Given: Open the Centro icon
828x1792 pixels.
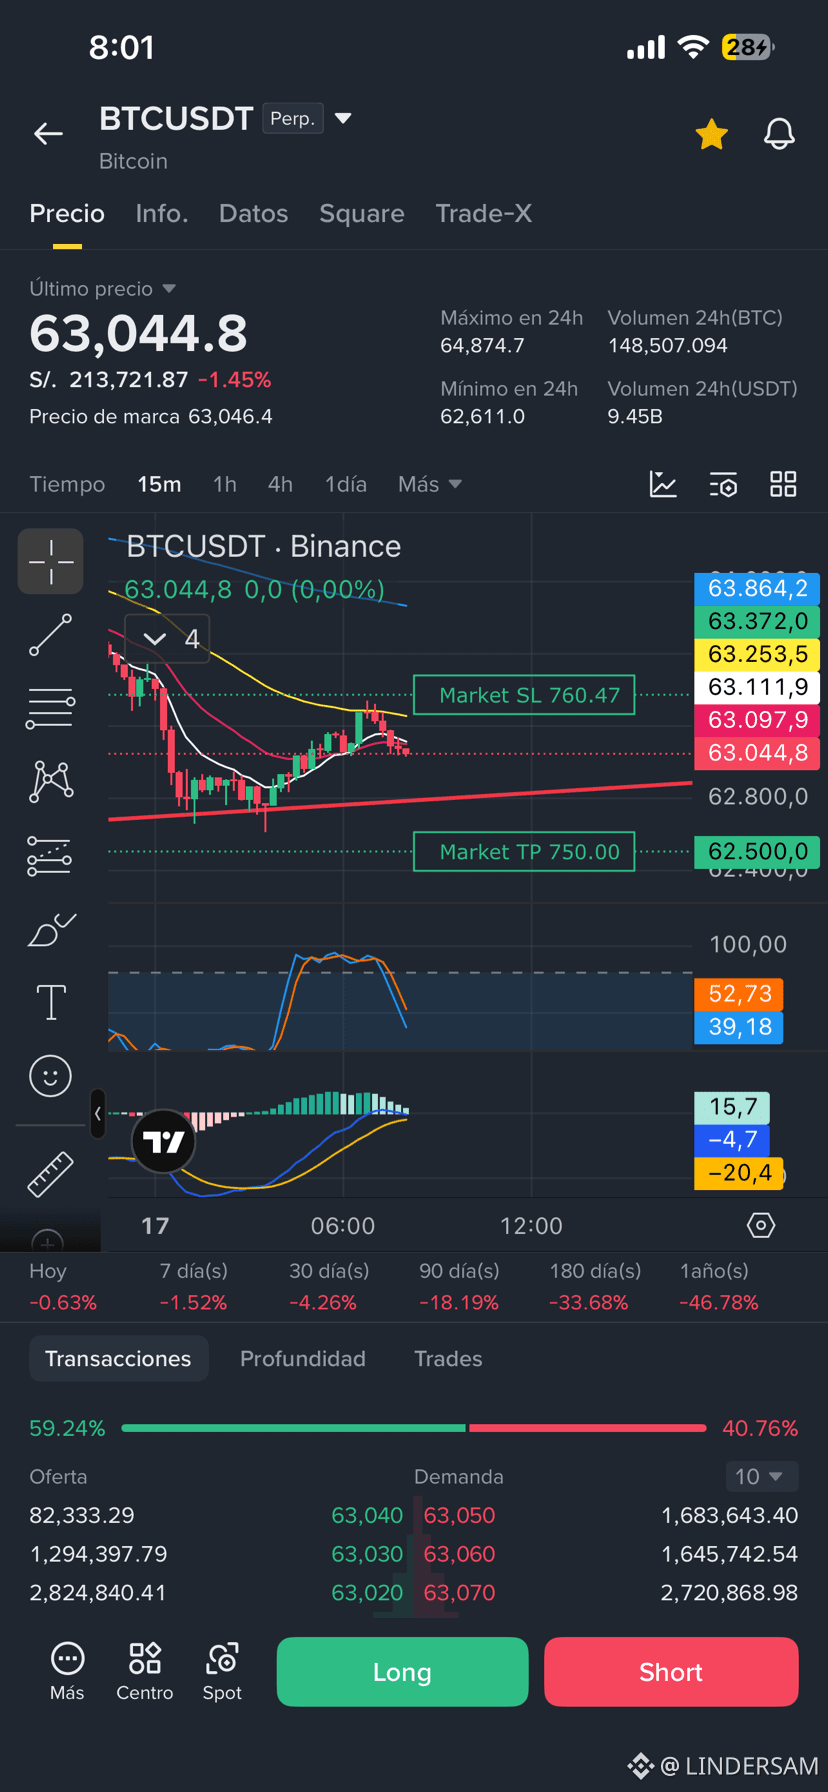Looking at the screenshot, I should click(x=145, y=1671).
